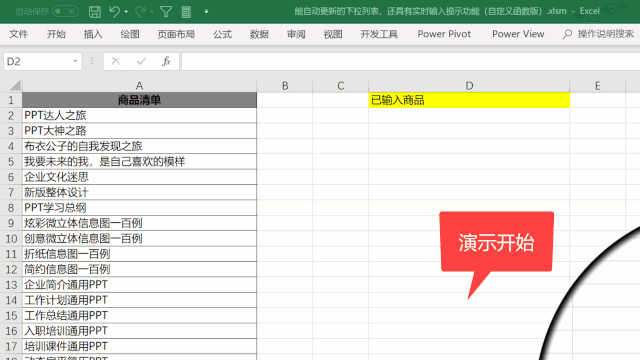Click the Redo arrow icon
640x360 pixels.
[x=140, y=12]
